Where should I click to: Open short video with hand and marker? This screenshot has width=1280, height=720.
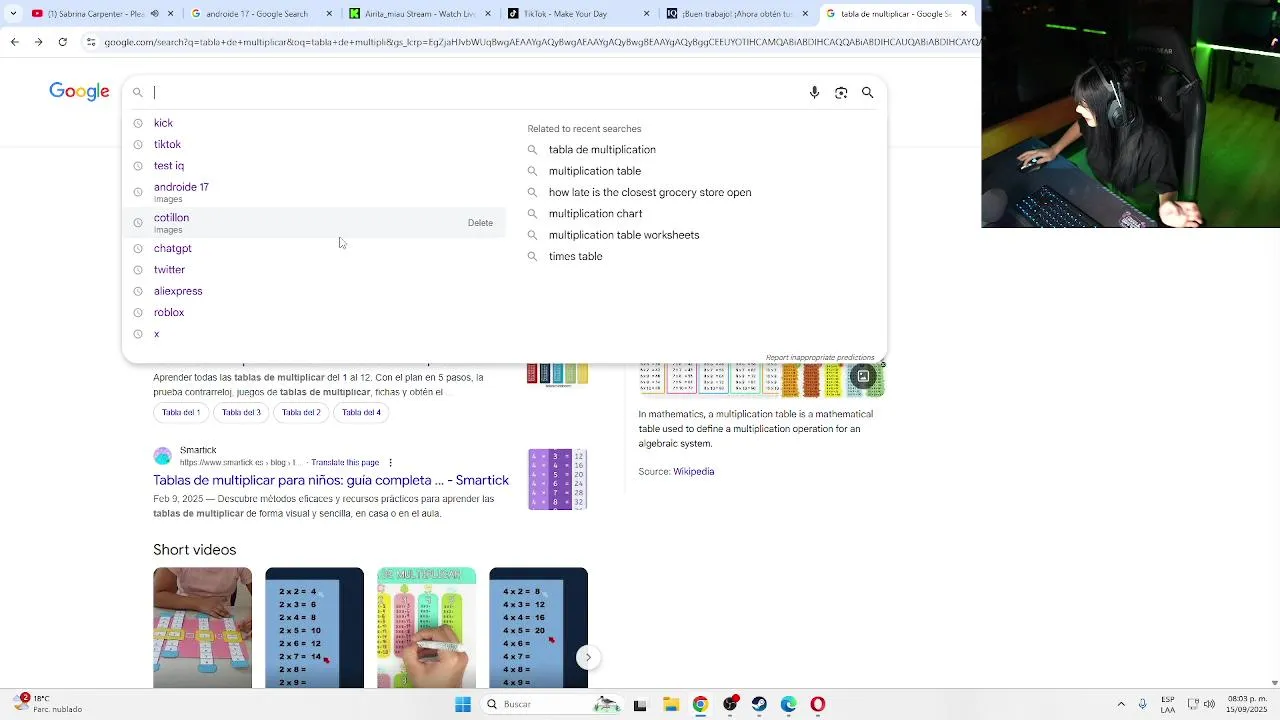tap(426, 628)
